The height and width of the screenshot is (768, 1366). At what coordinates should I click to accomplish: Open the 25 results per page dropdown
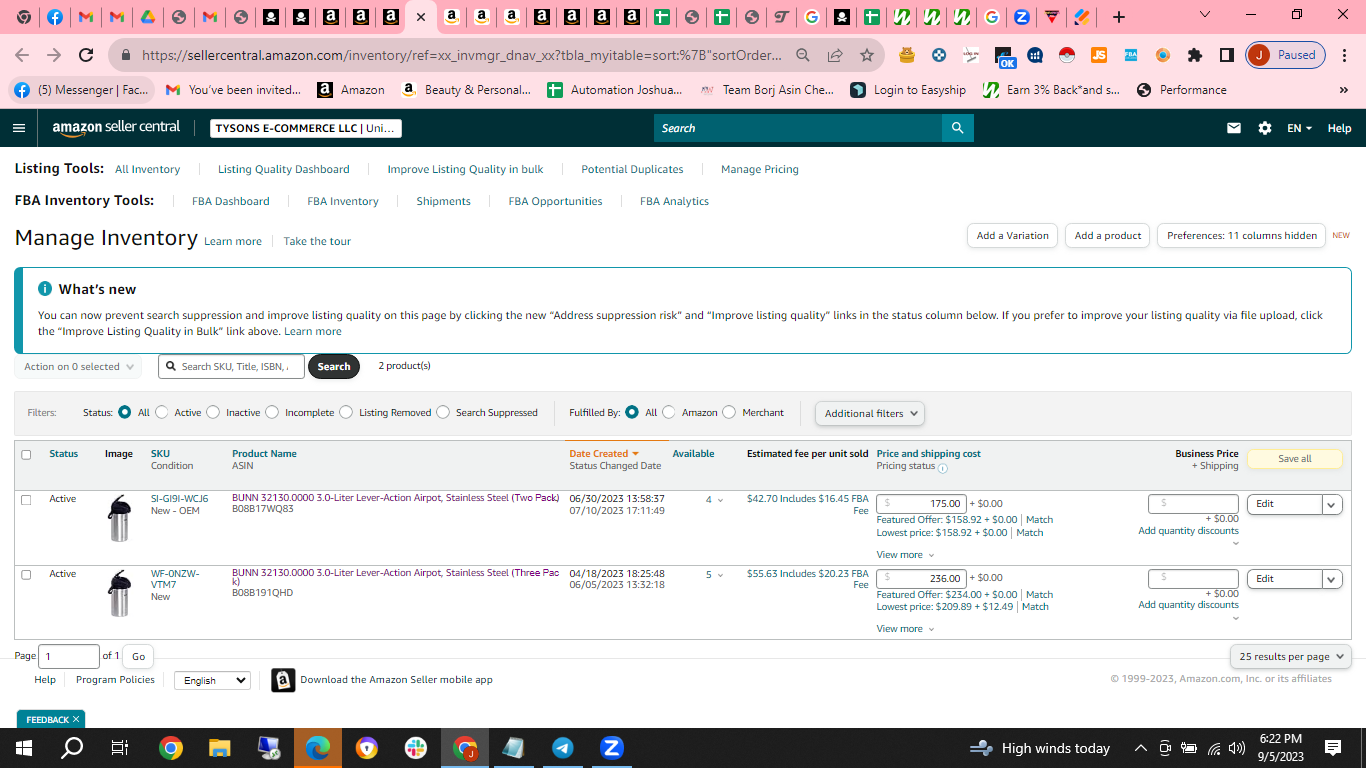[x=1290, y=656]
